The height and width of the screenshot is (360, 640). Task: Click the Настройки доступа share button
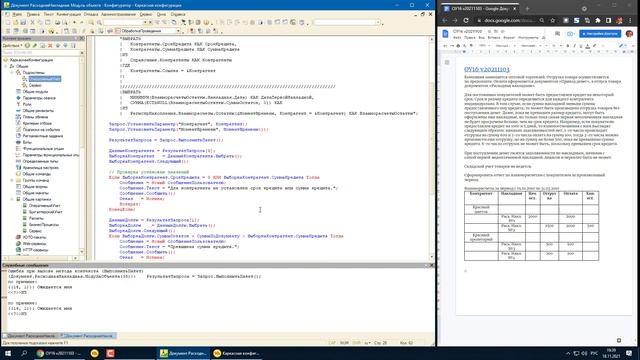(x=600, y=33)
